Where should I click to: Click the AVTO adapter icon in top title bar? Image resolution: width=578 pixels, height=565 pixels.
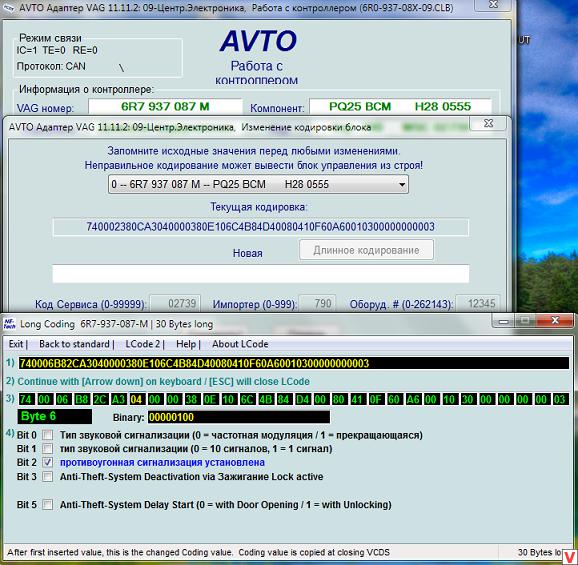click(8, 7)
